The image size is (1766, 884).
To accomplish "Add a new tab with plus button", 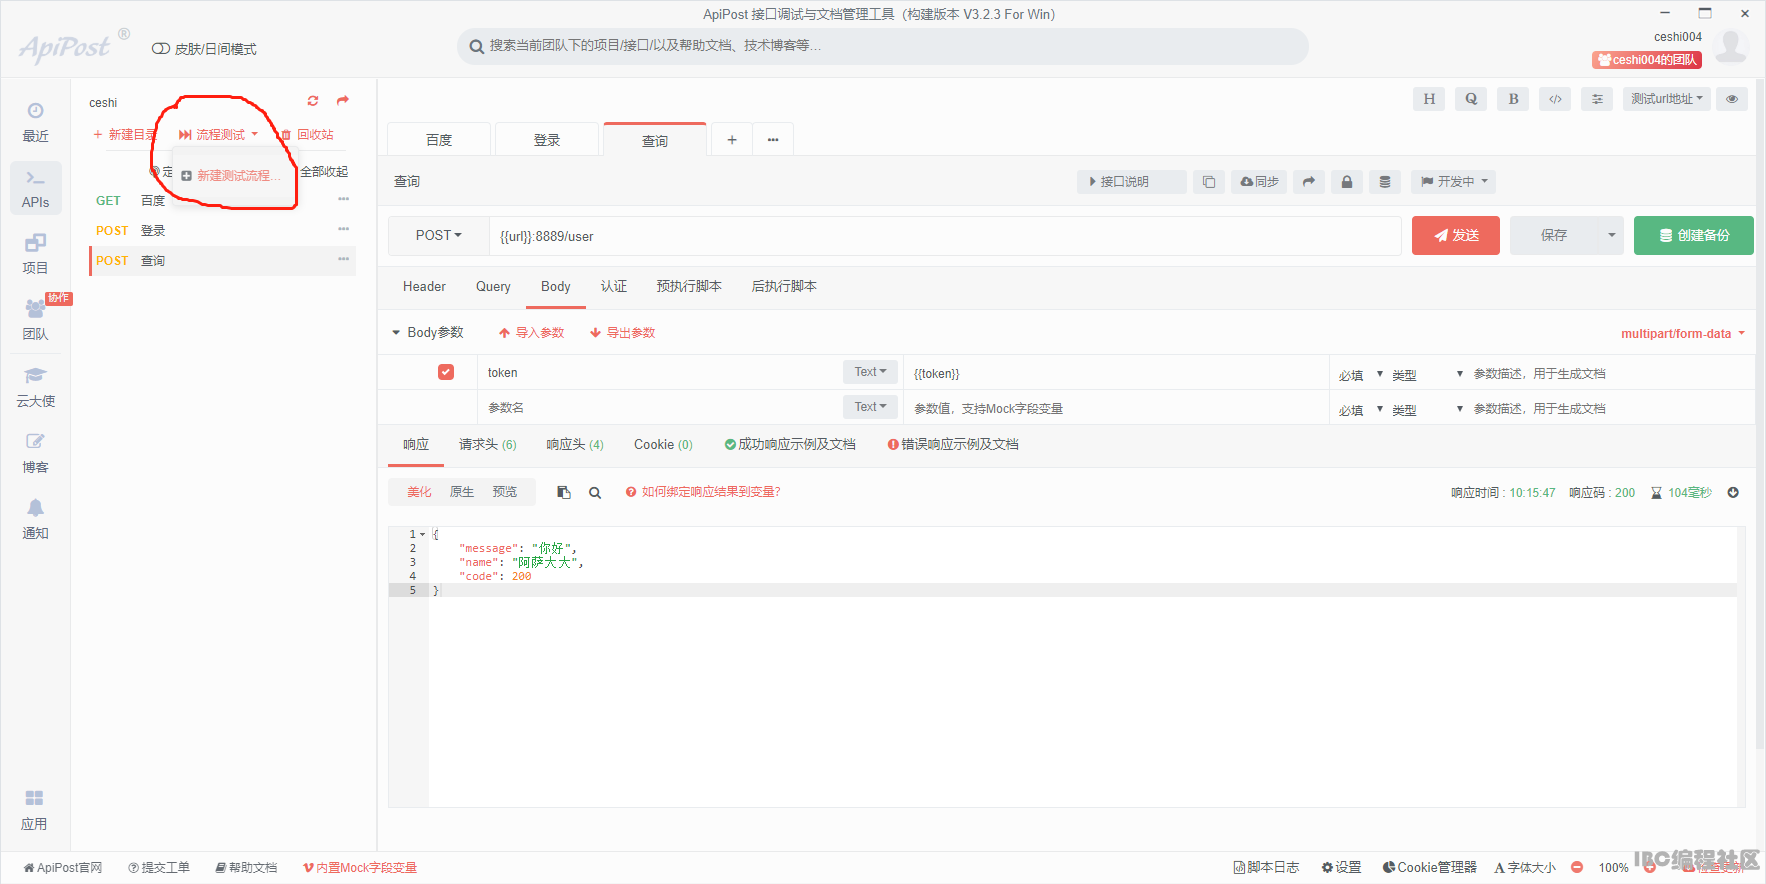I will coord(732,140).
